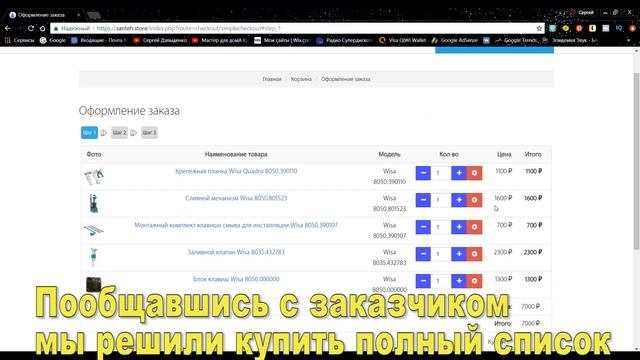Click the Главная breadcrumb link
The image size is (640, 360).
(272, 79)
